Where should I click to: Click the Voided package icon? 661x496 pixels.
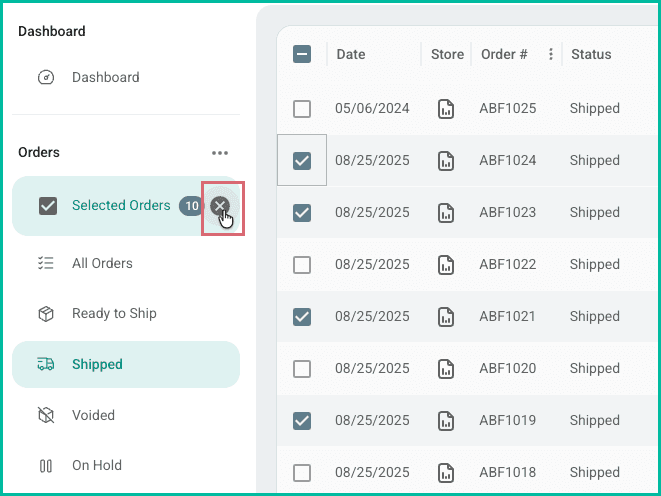pos(46,415)
